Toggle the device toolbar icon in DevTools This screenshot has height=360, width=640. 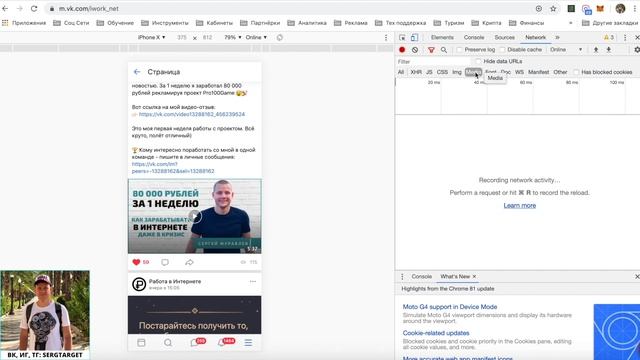(414, 38)
